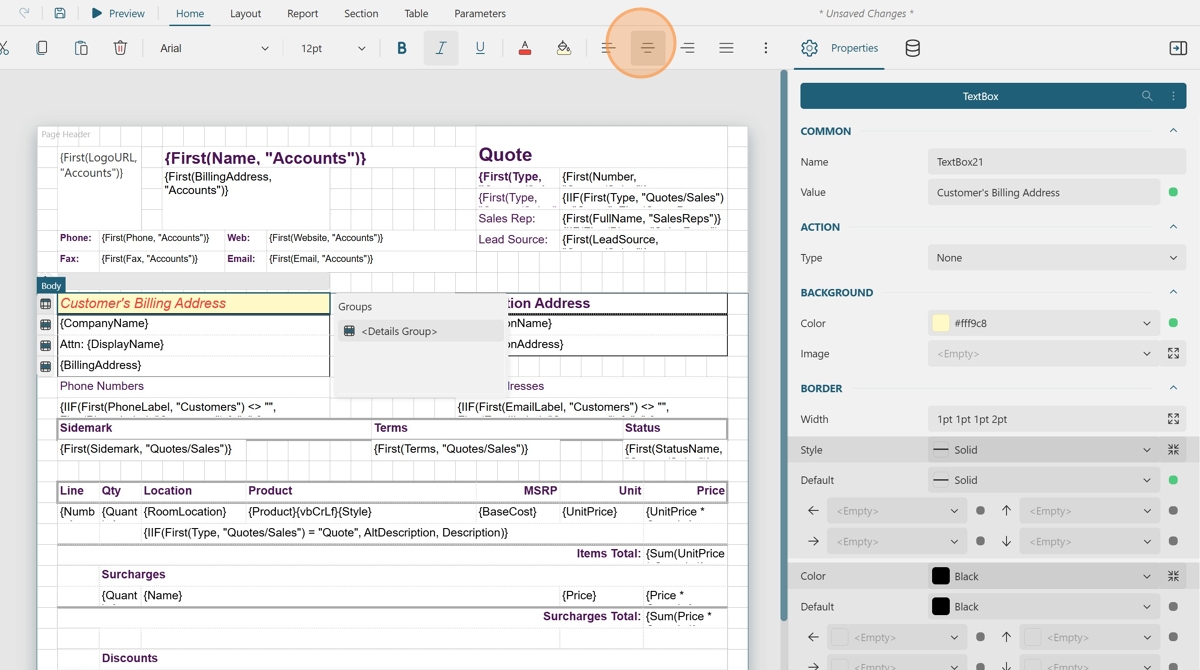Open the toolbar more options menu
1200x670 pixels.
click(x=766, y=48)
